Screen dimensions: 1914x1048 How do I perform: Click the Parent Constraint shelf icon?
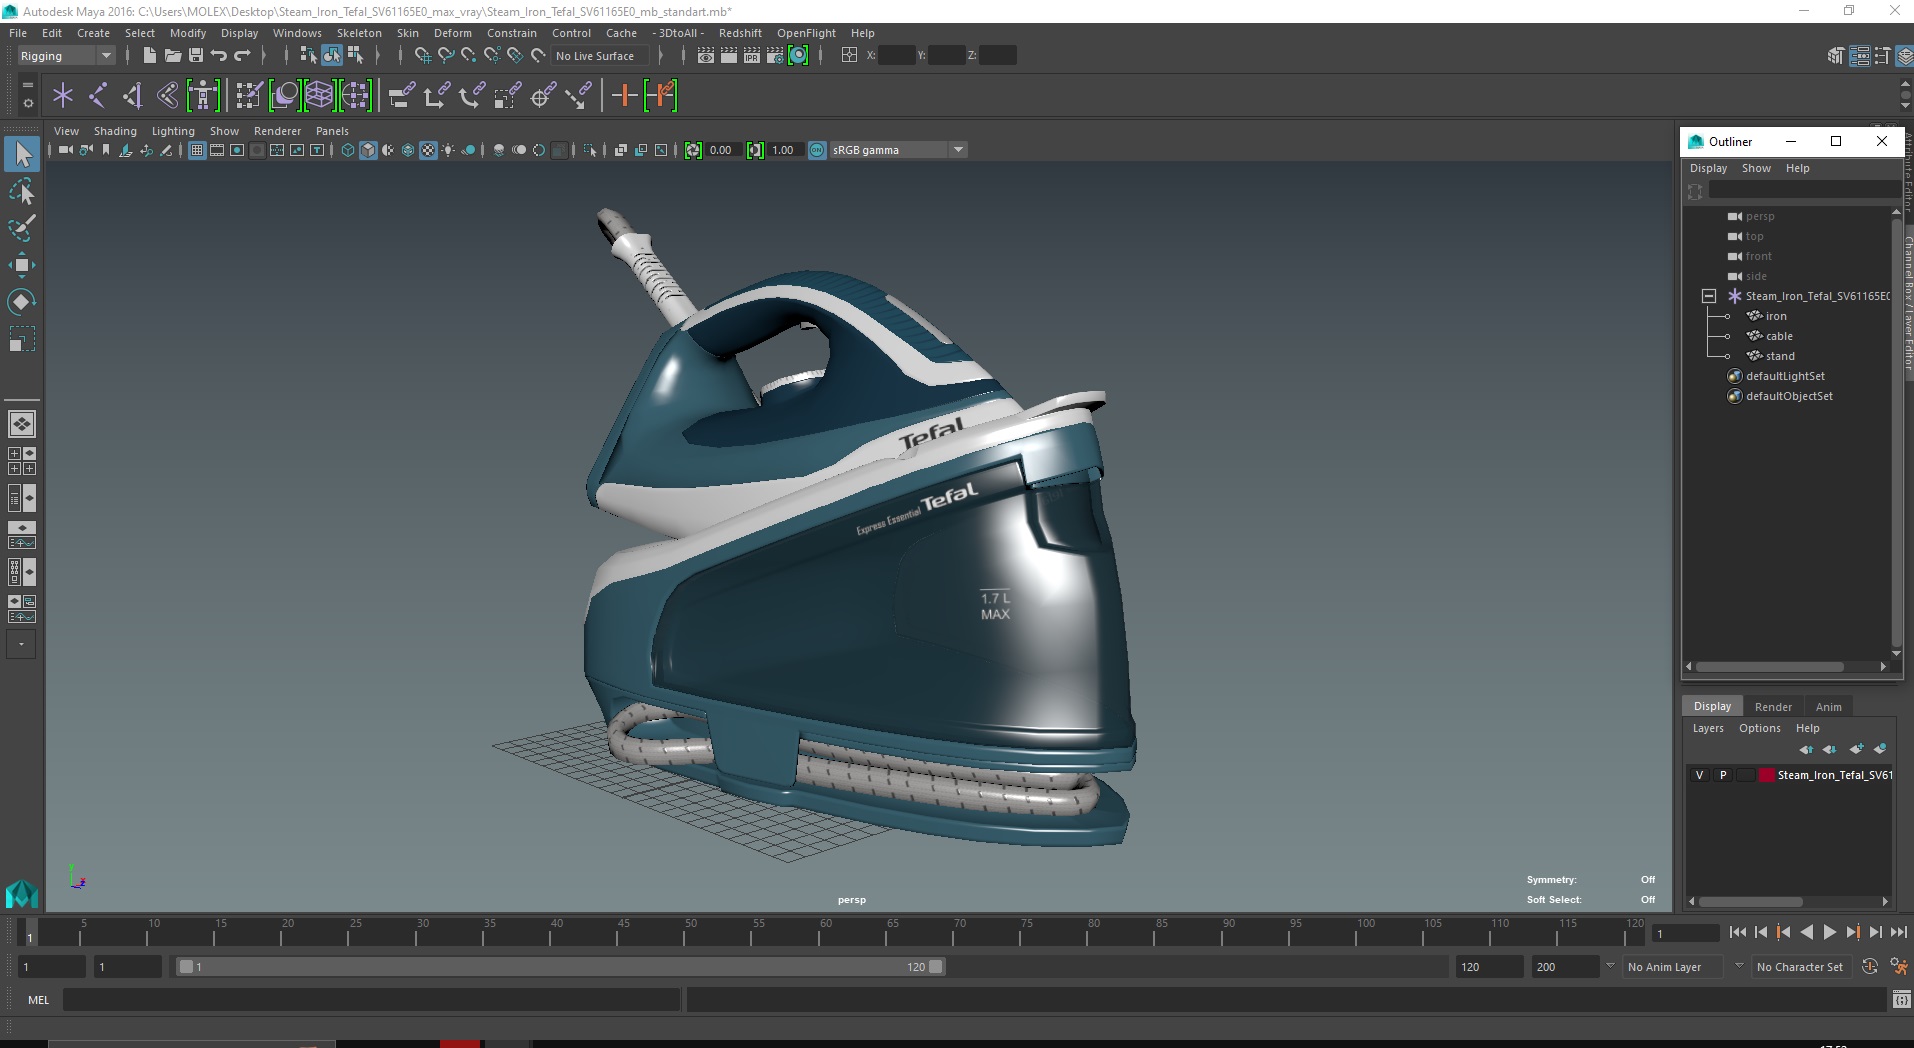coord(402,96)
